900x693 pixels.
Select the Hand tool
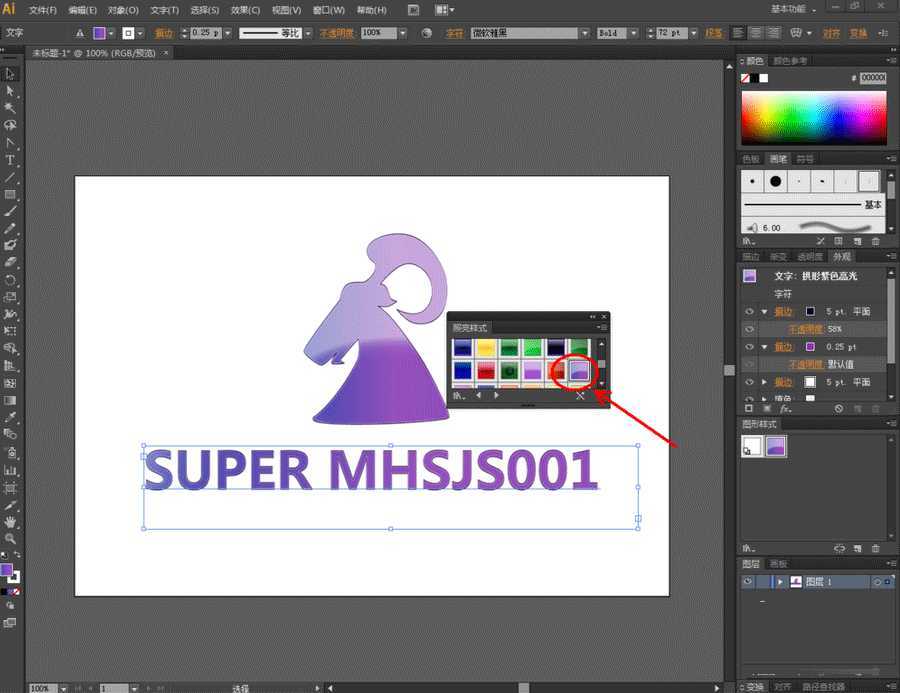10,521
